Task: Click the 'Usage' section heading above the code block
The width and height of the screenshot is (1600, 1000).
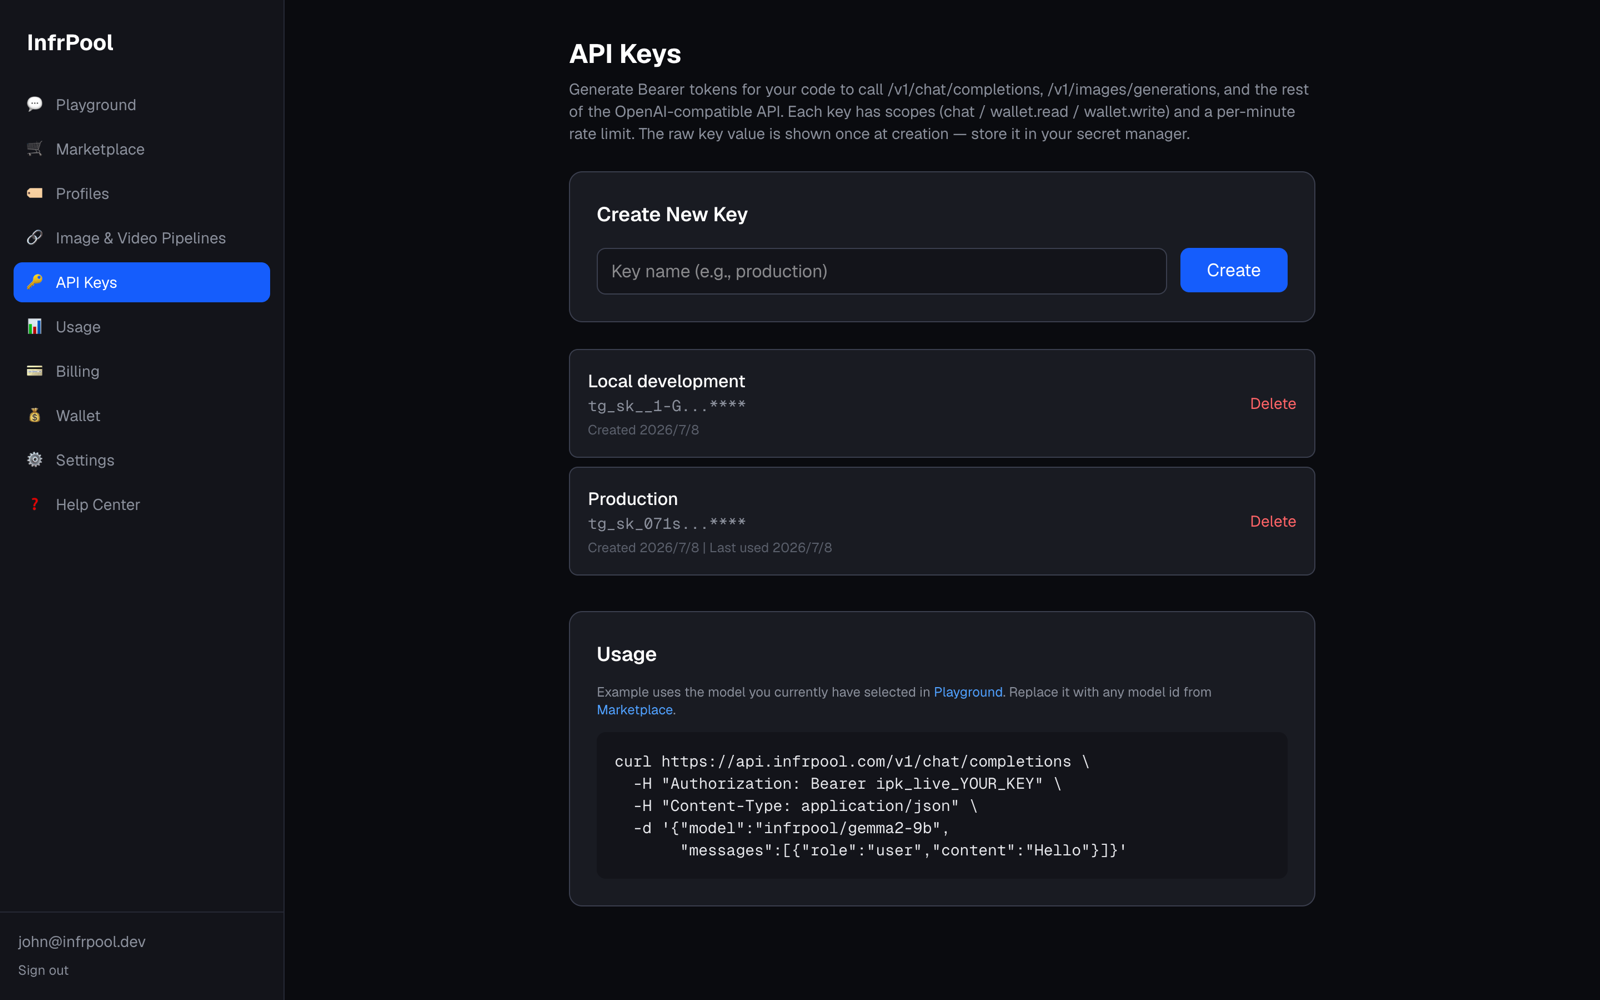Action: [x=627, y=654]
